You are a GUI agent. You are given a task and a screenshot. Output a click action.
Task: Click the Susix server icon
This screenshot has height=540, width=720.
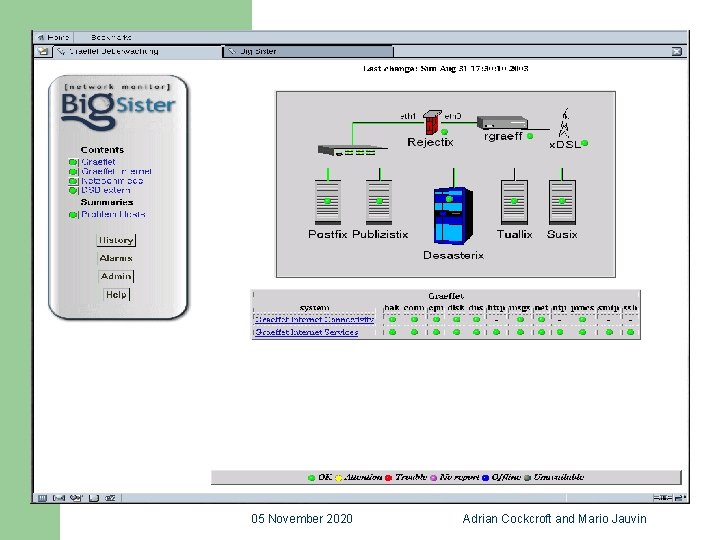pyautogui.click(x=562, y=202)
